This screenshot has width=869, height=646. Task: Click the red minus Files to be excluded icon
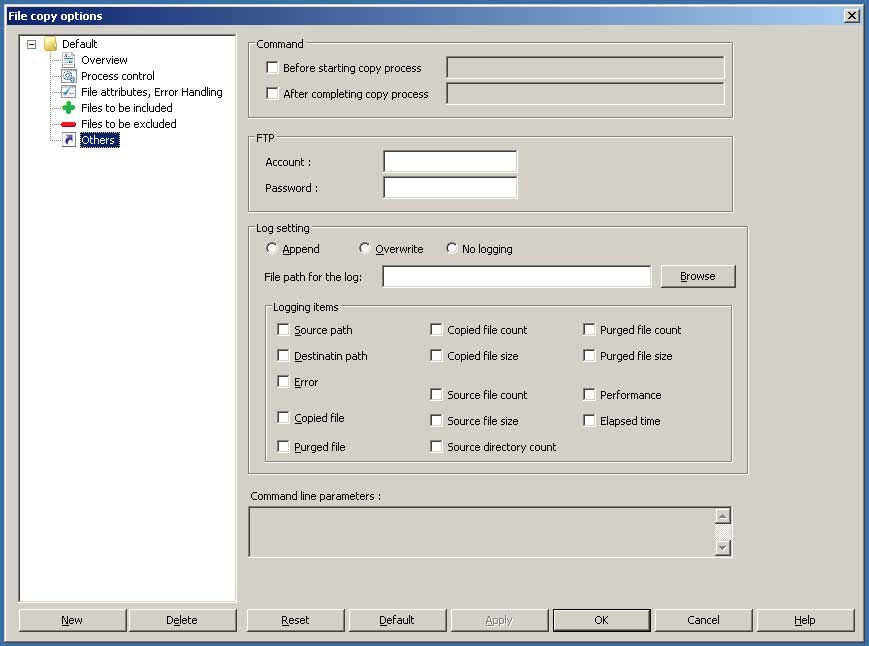click(68, 124)
